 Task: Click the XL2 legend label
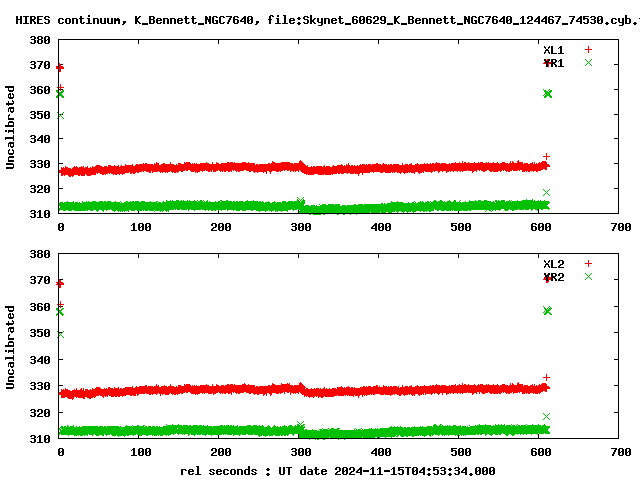click(x=553, y=264)
